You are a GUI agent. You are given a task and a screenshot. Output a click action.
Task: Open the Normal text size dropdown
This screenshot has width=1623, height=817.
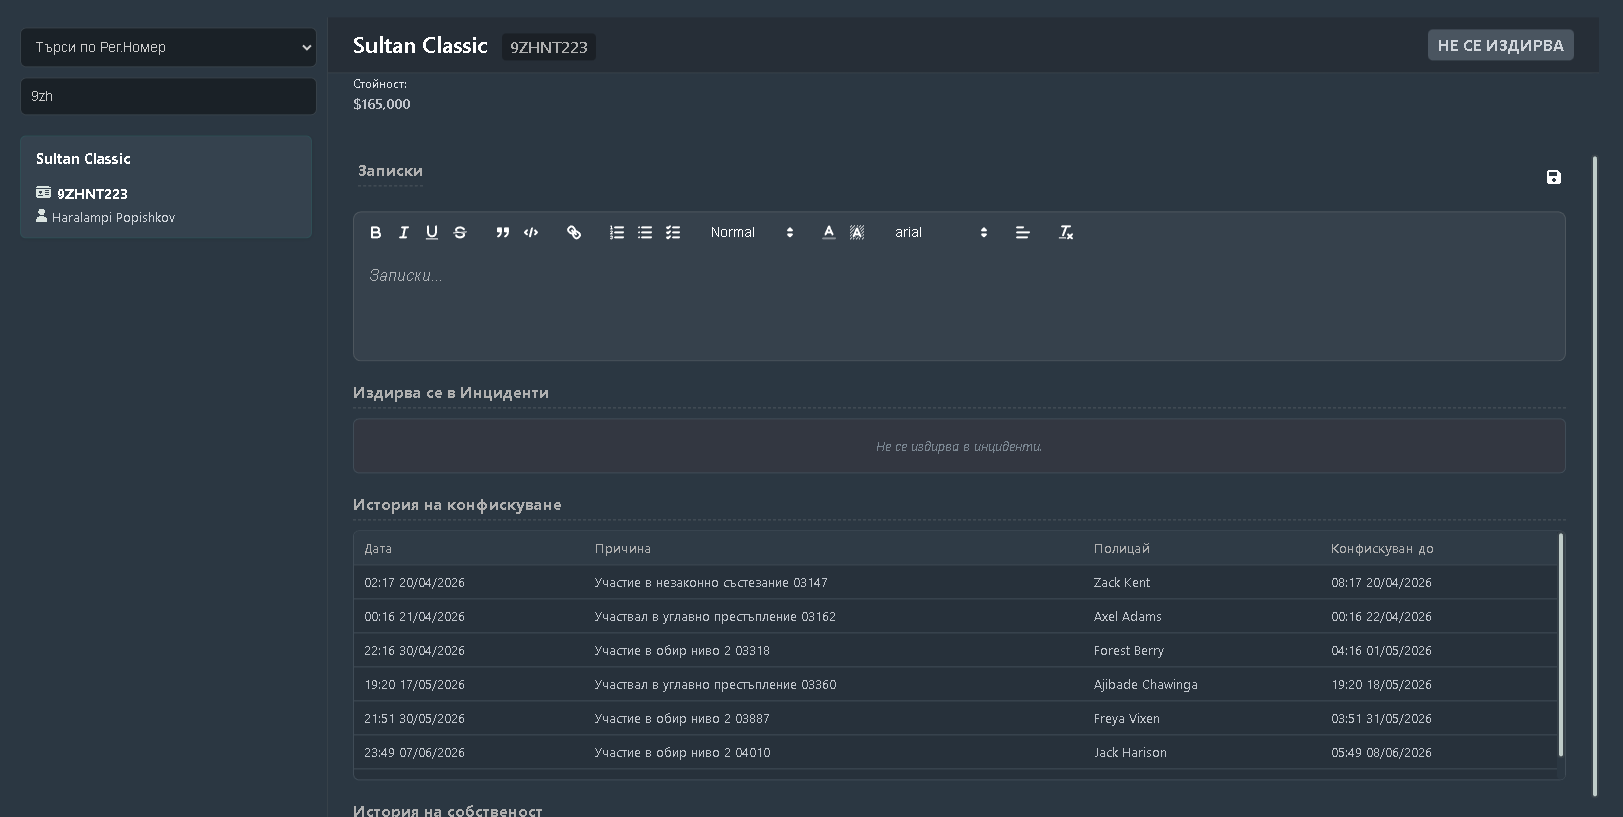(752, 232)
